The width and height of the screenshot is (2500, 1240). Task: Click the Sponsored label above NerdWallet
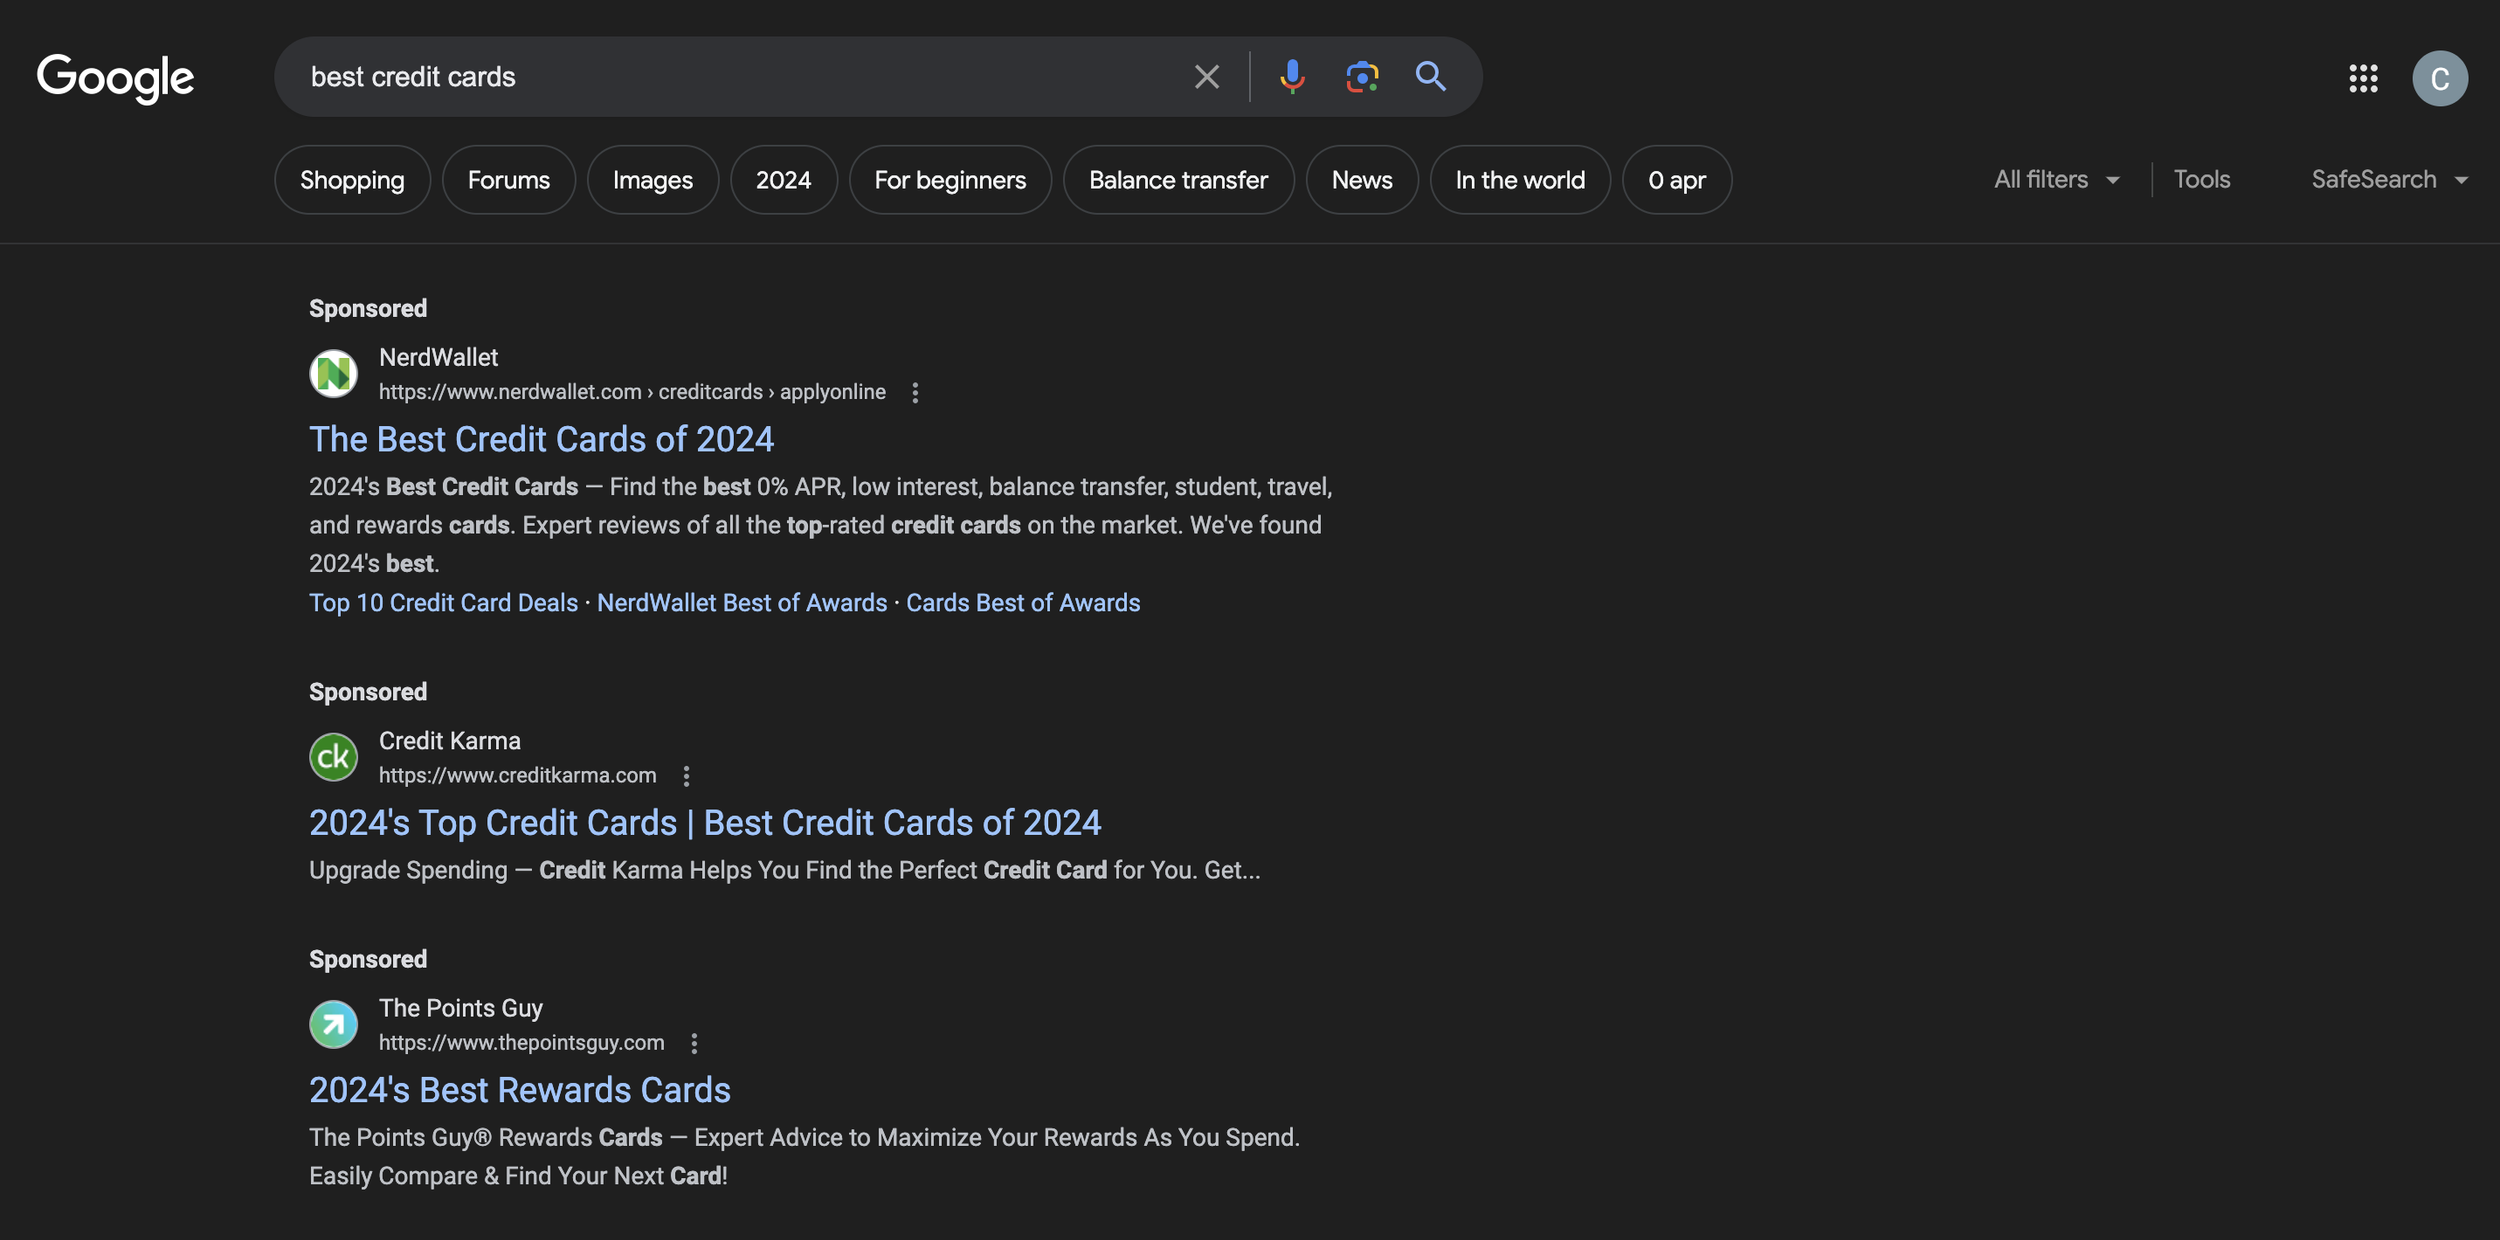[x=368, y=308]
